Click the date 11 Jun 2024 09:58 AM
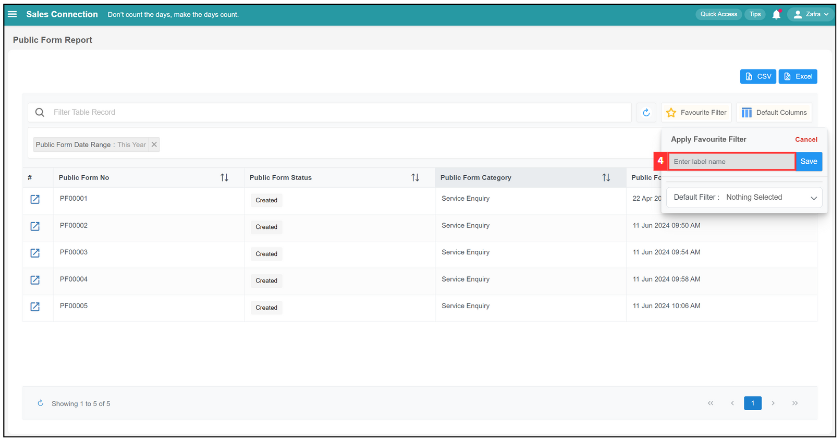 (666, 279)
